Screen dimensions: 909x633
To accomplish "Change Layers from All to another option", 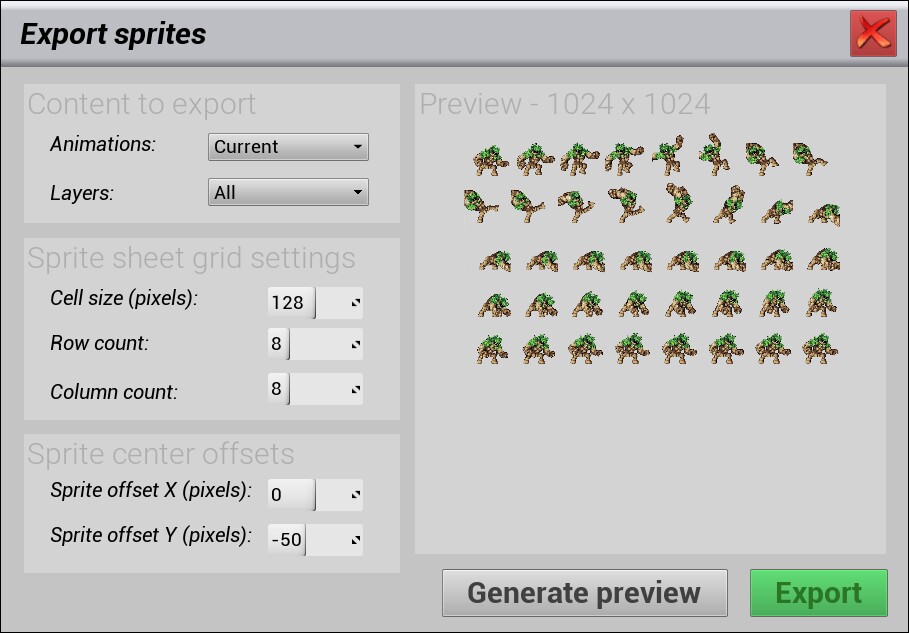I will coord(288,192).
